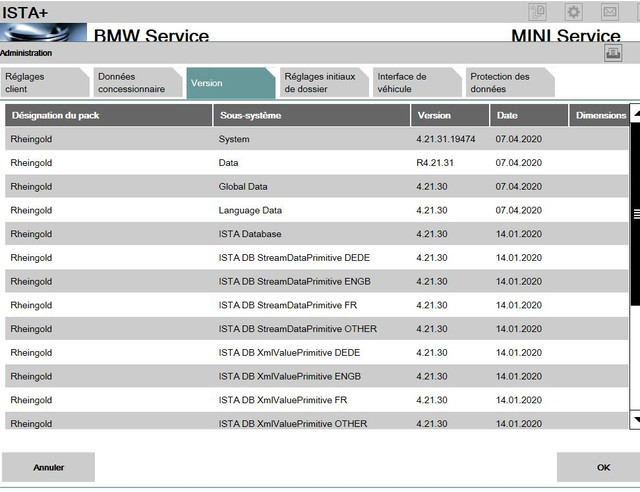Click the Annuler button
Image resolution: width=640 pixels, height=492 pixels.
49,467
